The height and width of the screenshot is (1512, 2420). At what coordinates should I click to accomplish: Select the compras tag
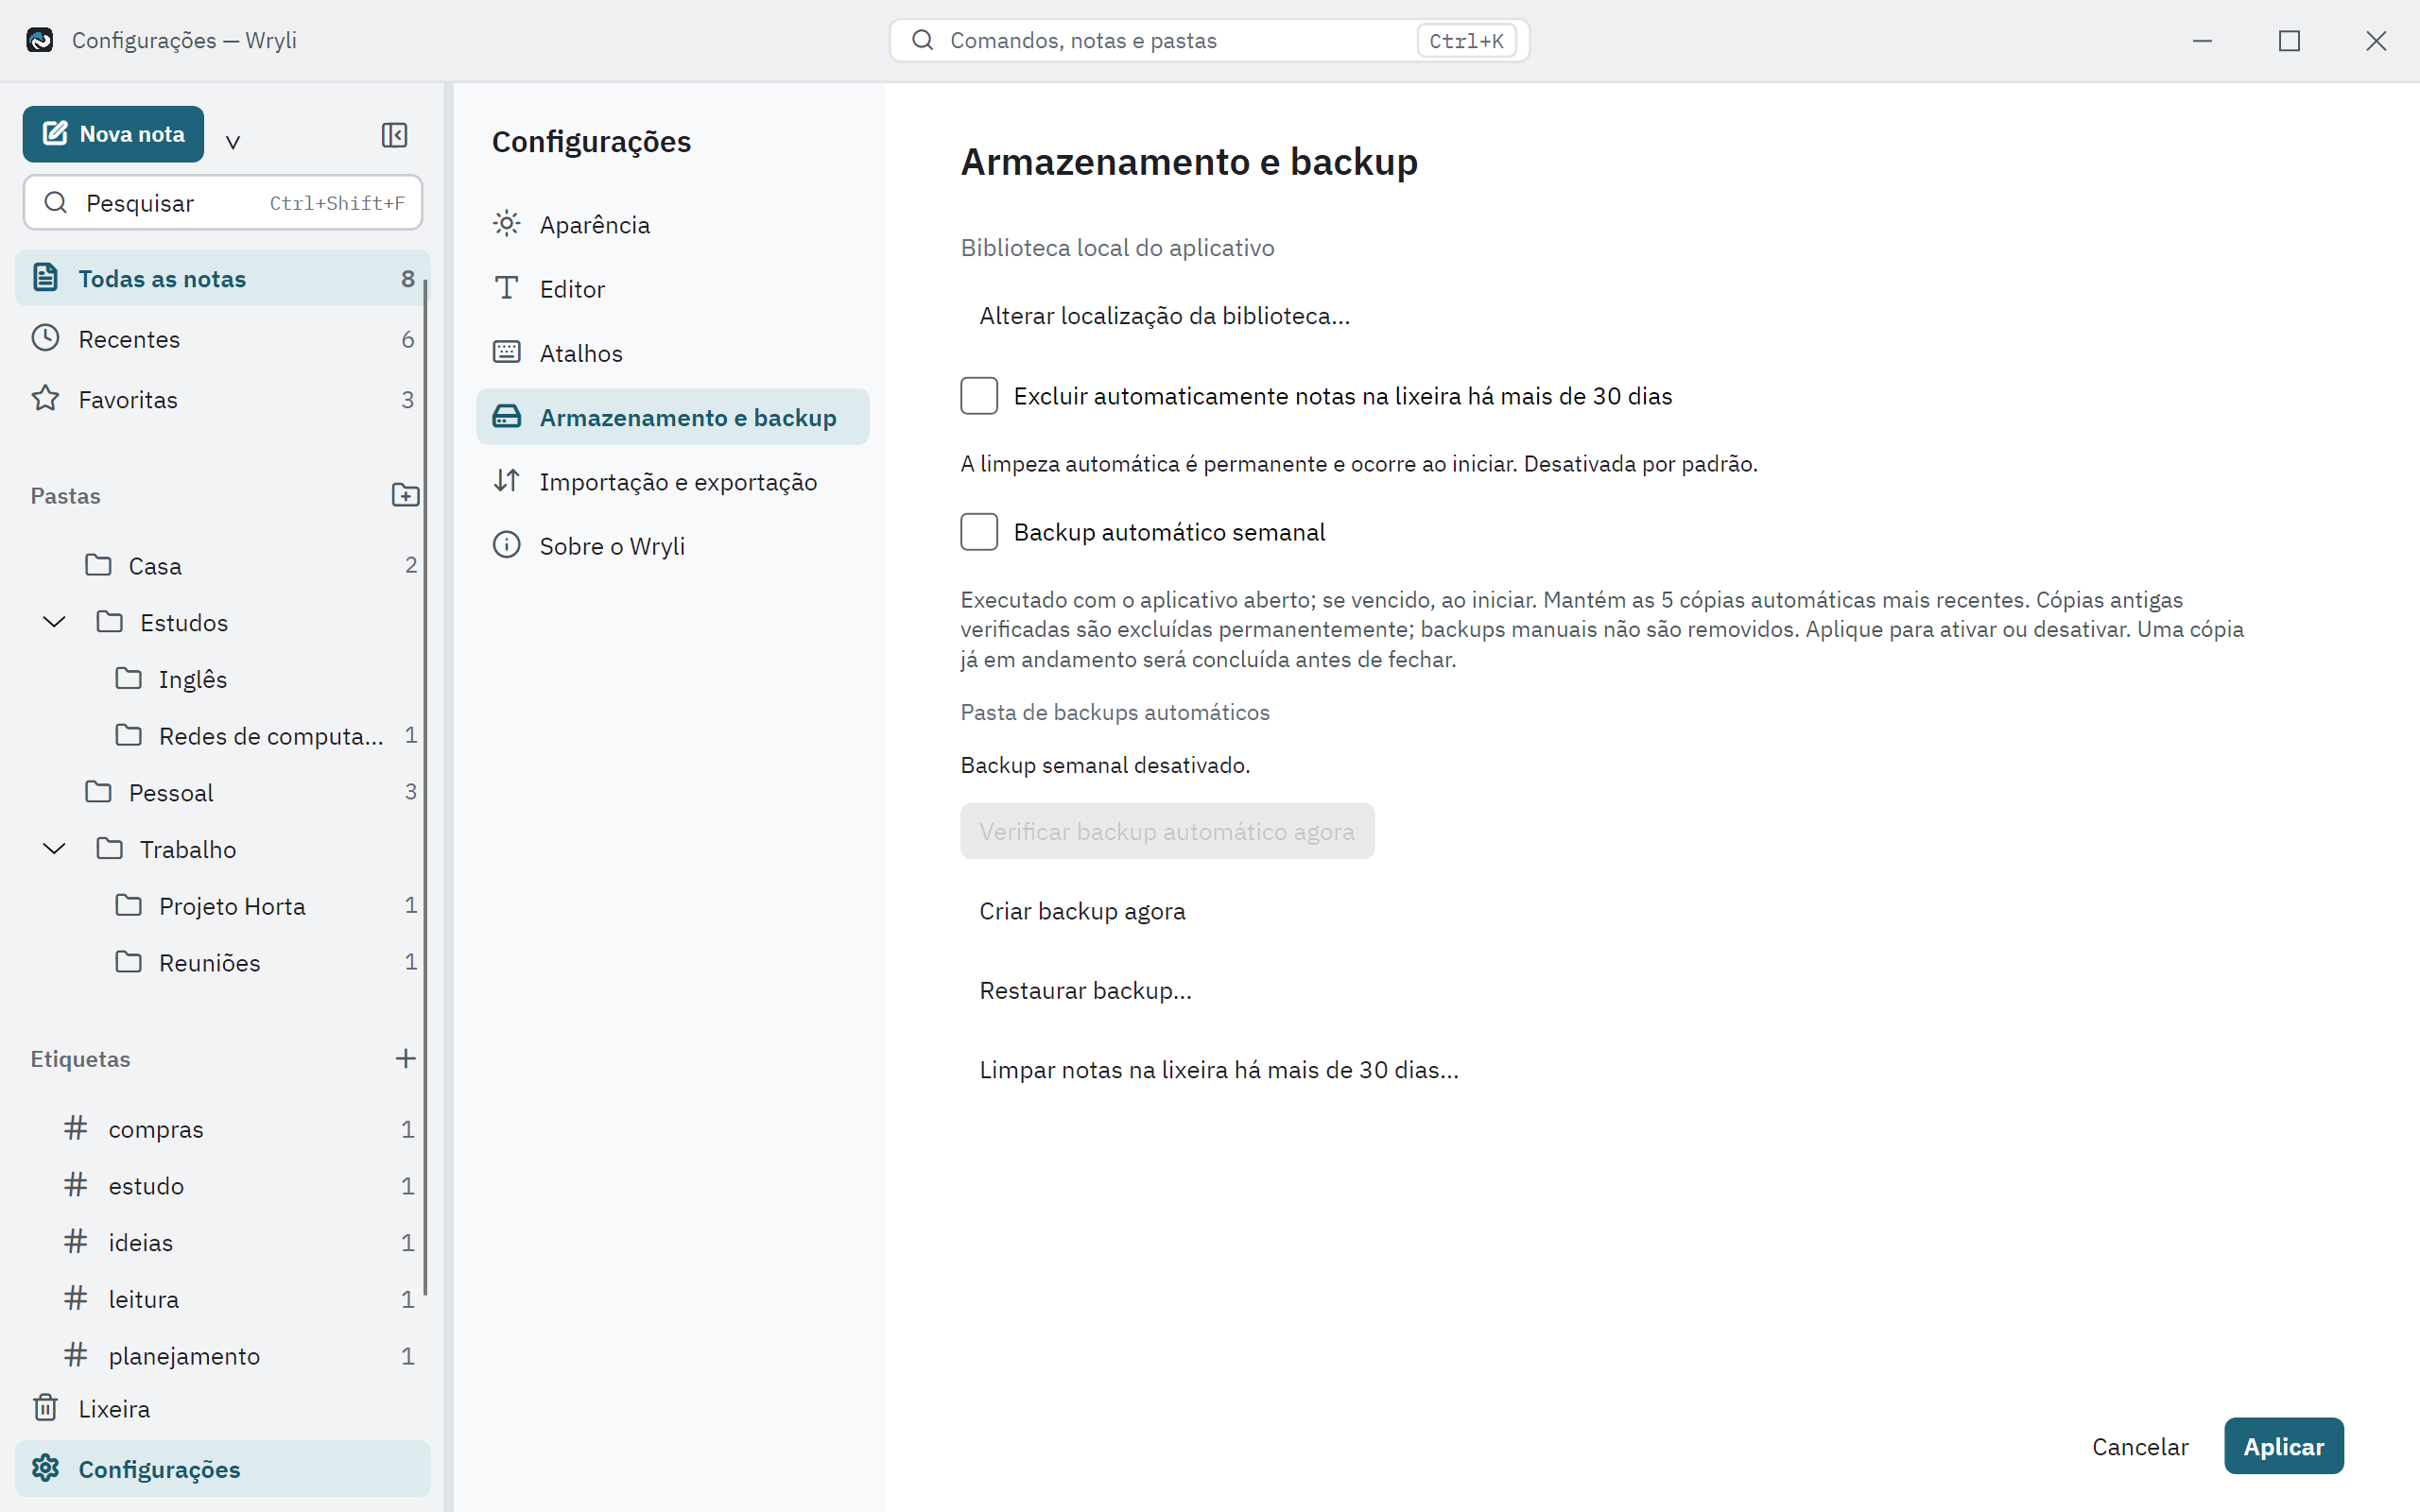click(223, 1129)
